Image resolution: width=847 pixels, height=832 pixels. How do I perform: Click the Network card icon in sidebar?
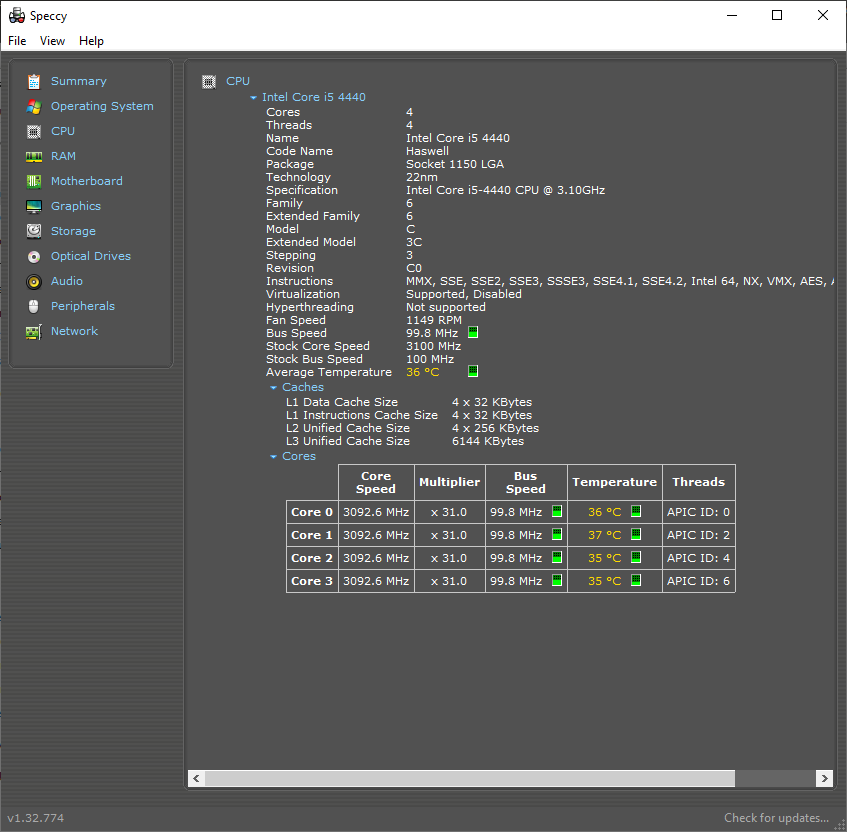33,332
